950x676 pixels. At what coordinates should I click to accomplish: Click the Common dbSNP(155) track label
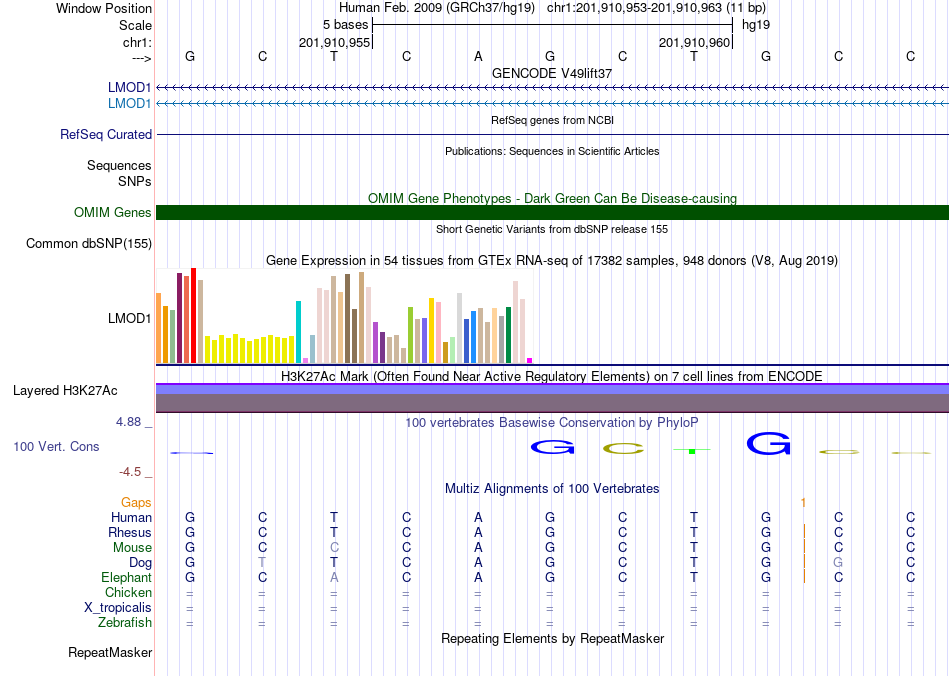[x=88, y=244]
